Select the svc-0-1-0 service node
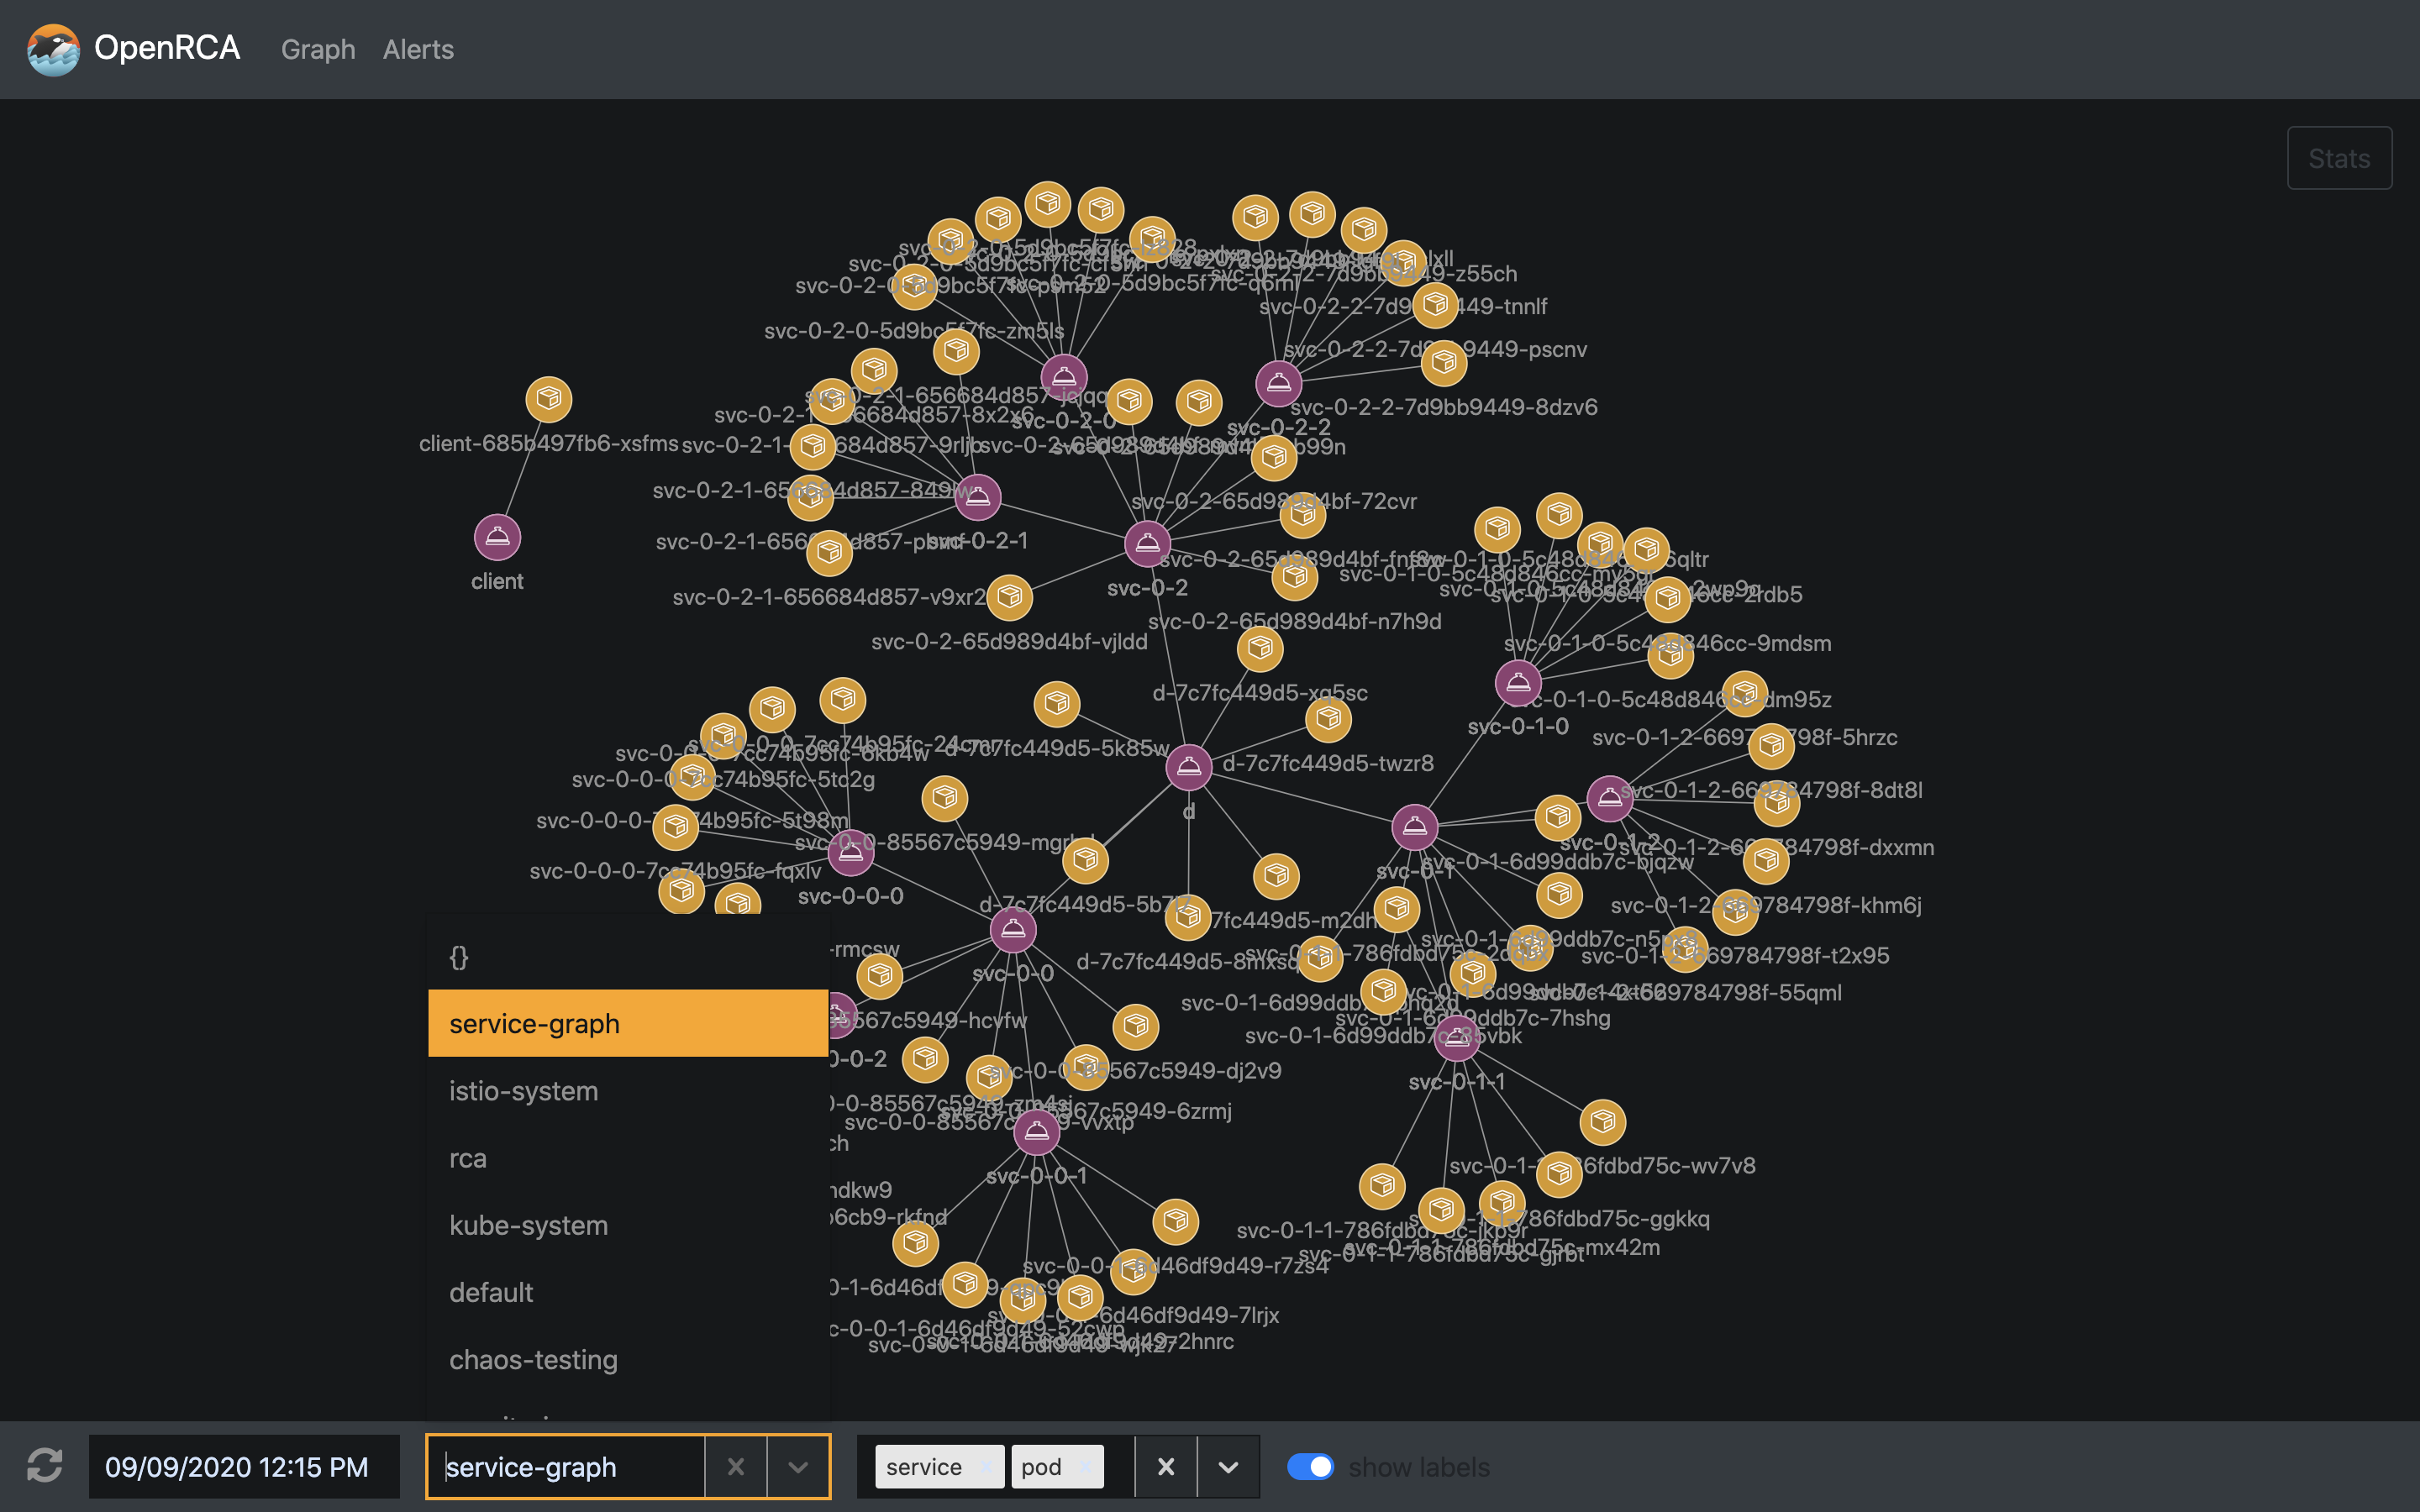The height and width of the screenshot is (1512, 2420). (x=1519, y=683)
